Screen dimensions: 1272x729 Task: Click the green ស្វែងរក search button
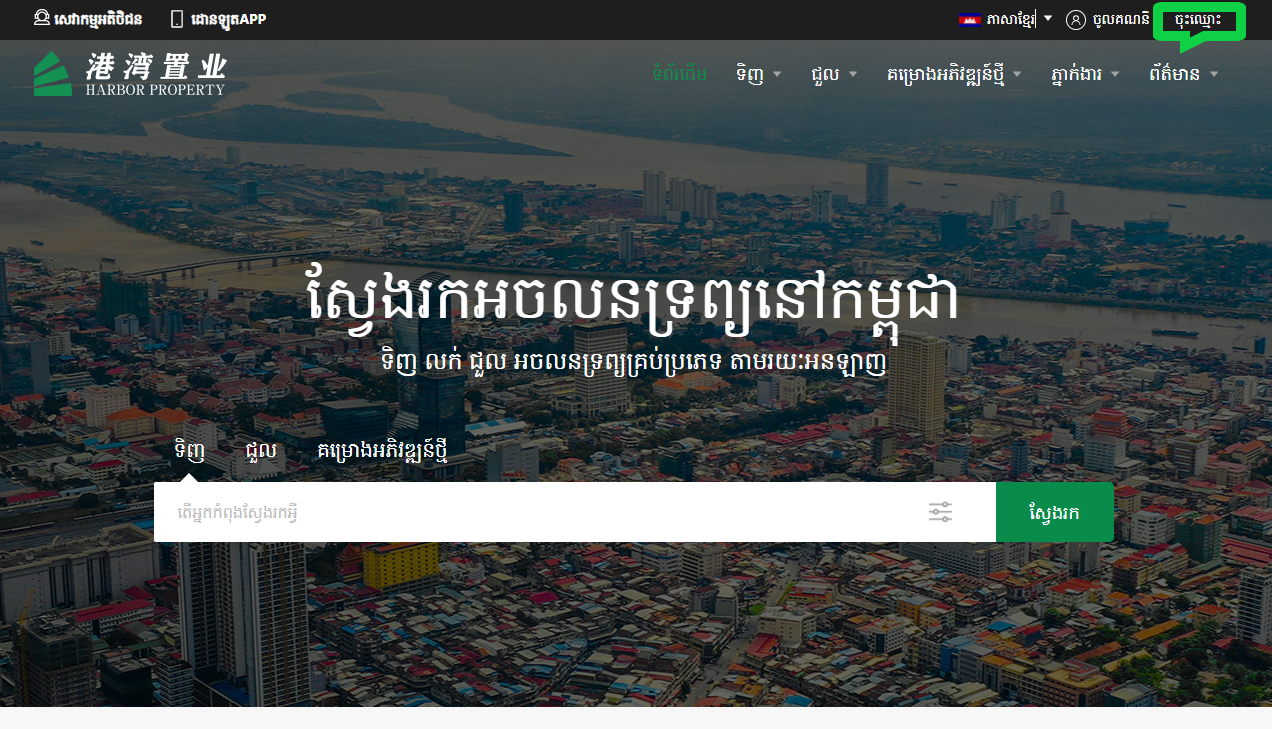pyautogui.click(x=1055, y=512)
